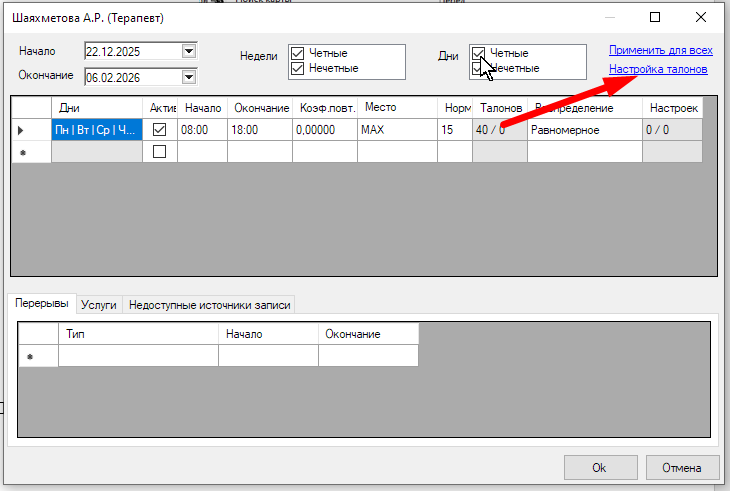Check the Актив checkbox in new row
Viewport: 730px width, 491px height.
coord(159,151)
